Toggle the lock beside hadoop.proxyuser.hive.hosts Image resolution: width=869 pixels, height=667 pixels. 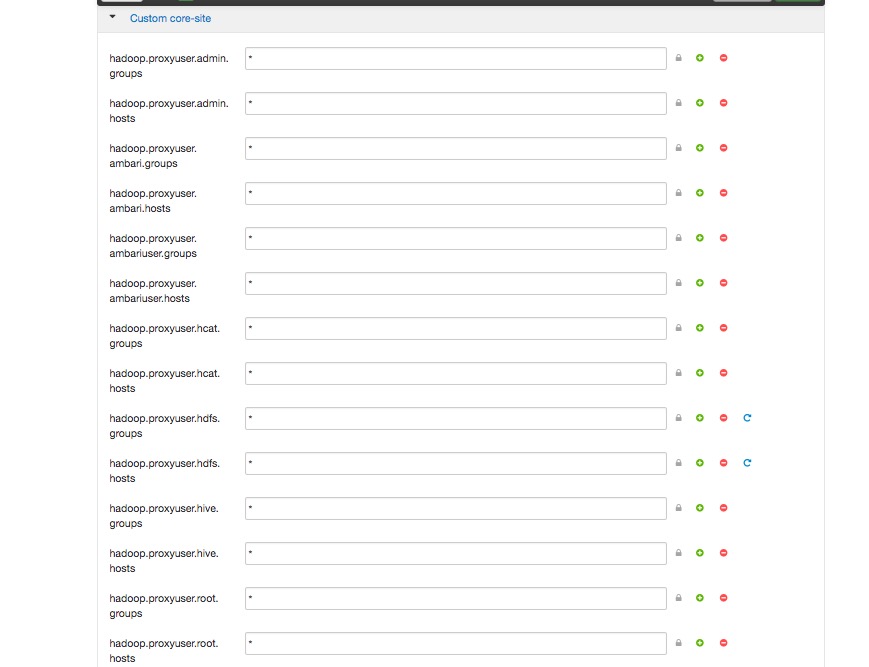pyautogui.click(x=678, y=553)
